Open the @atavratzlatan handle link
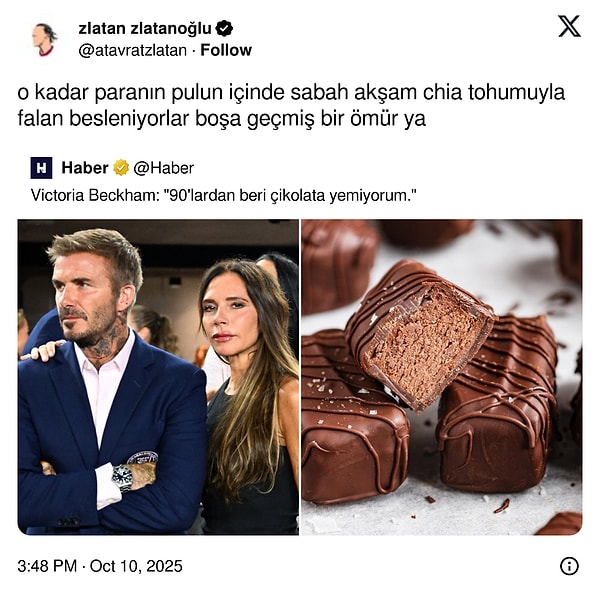 pos(132,50)
